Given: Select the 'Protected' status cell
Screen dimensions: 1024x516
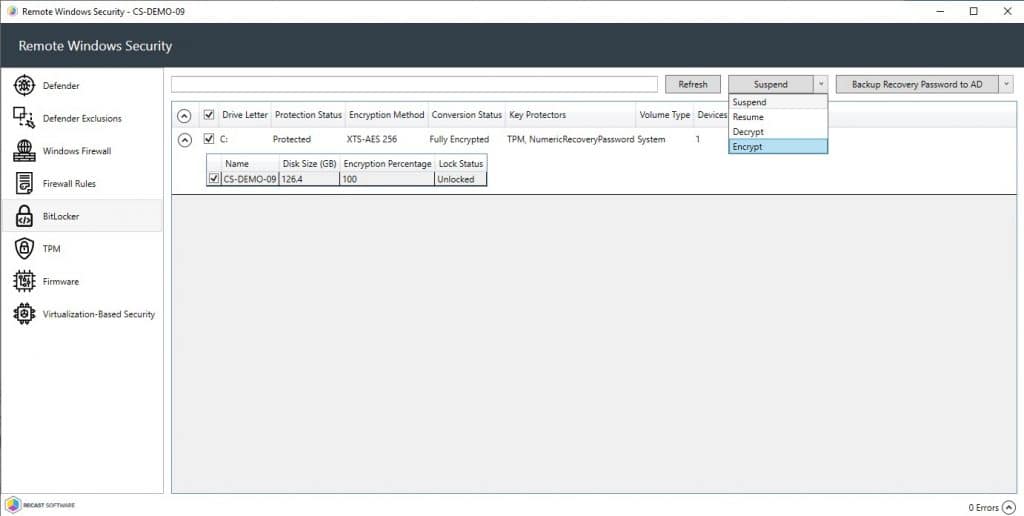Looking at the screenshot, I should point(292,139).
